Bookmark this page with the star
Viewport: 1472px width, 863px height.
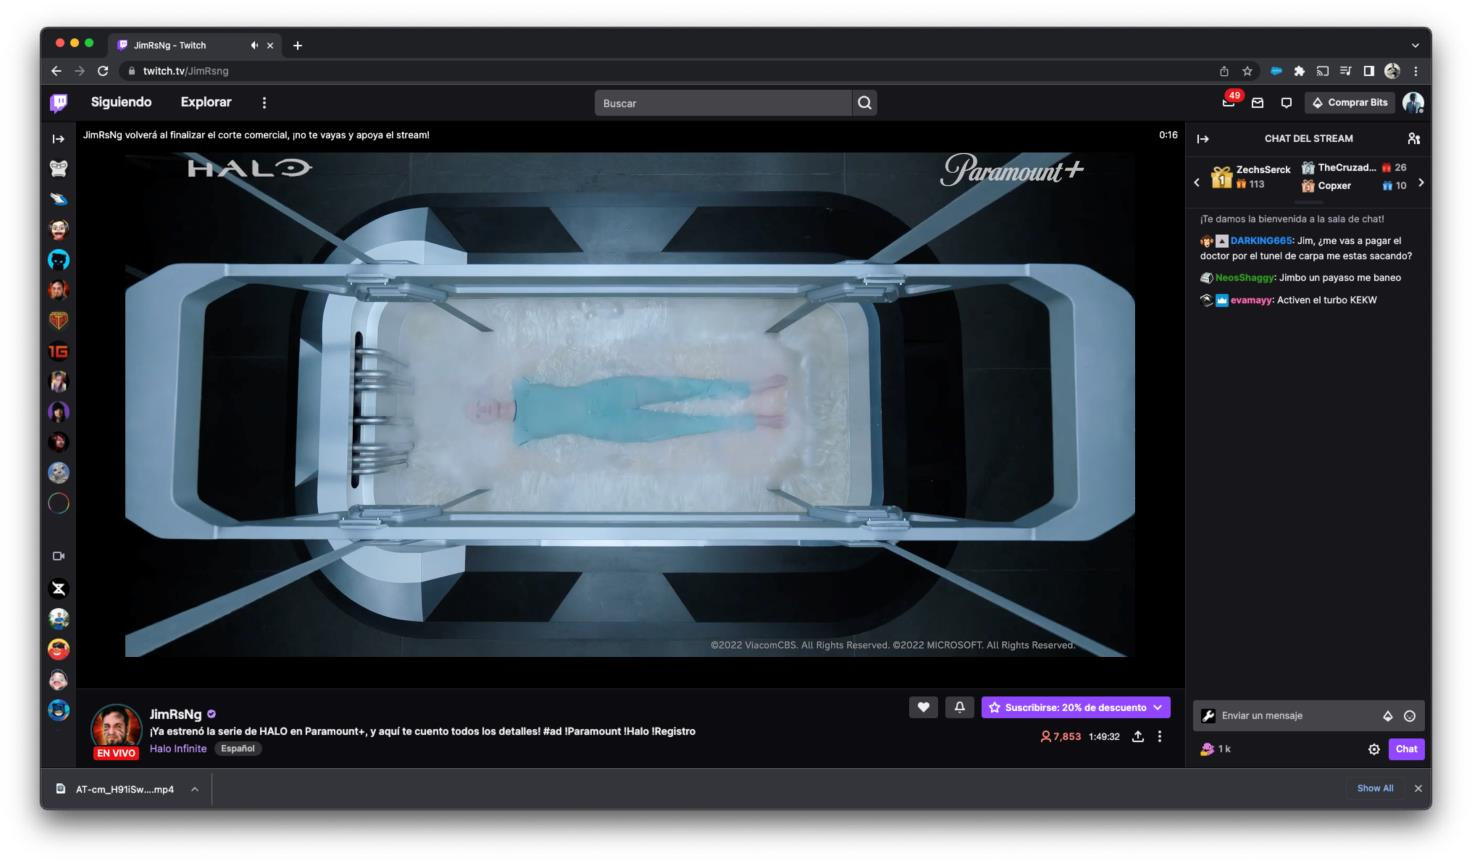click(x=1247, y=71)
